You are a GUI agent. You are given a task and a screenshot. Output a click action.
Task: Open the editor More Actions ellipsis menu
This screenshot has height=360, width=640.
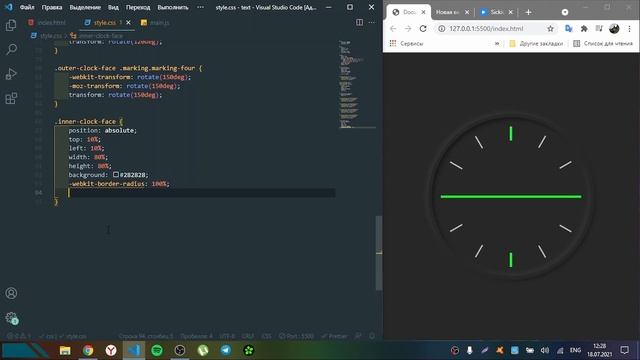pos(372,22)
